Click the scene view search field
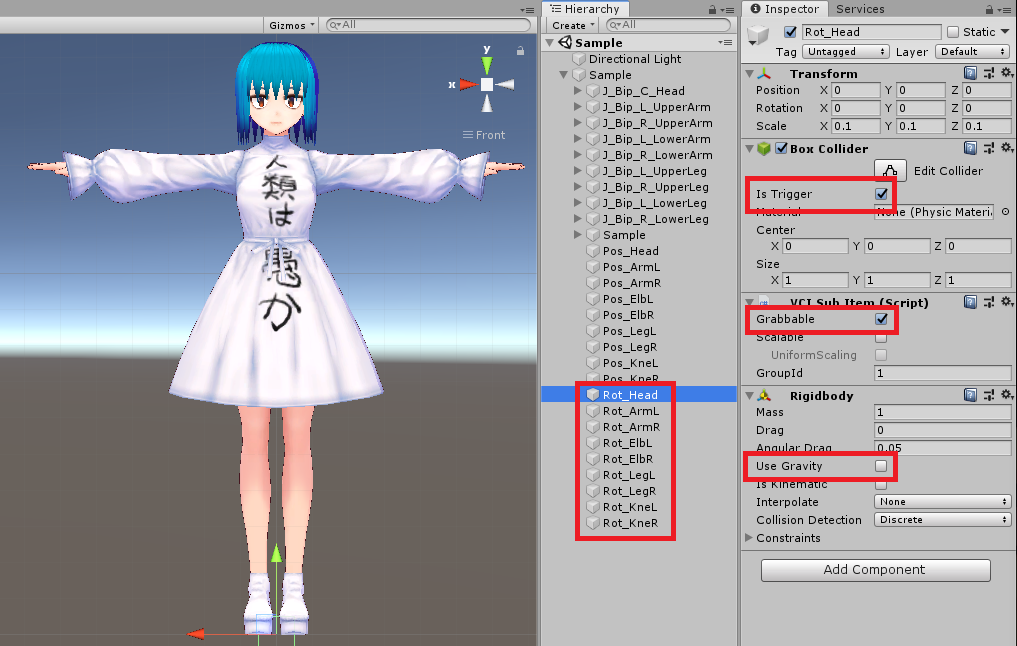1017x646 pixels. (x=428, y=25)
